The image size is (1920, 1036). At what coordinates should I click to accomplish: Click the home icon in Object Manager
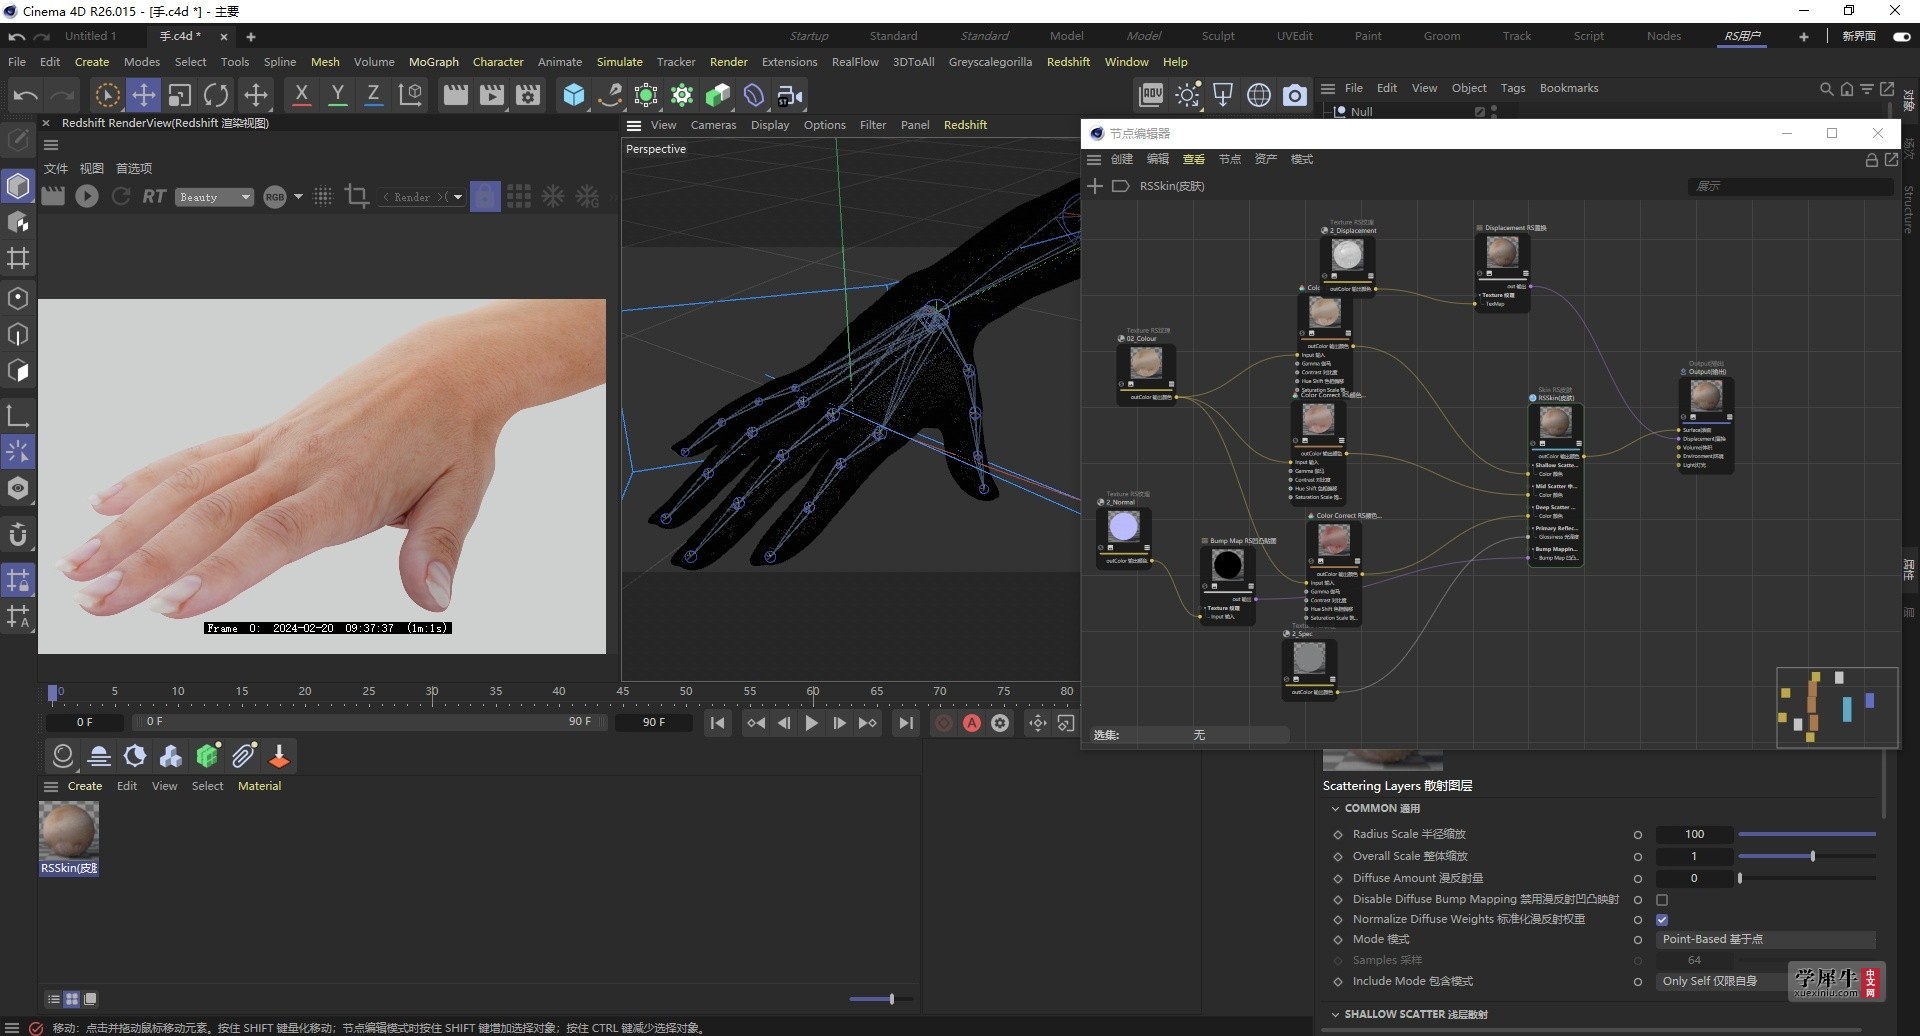(1846, 89)
